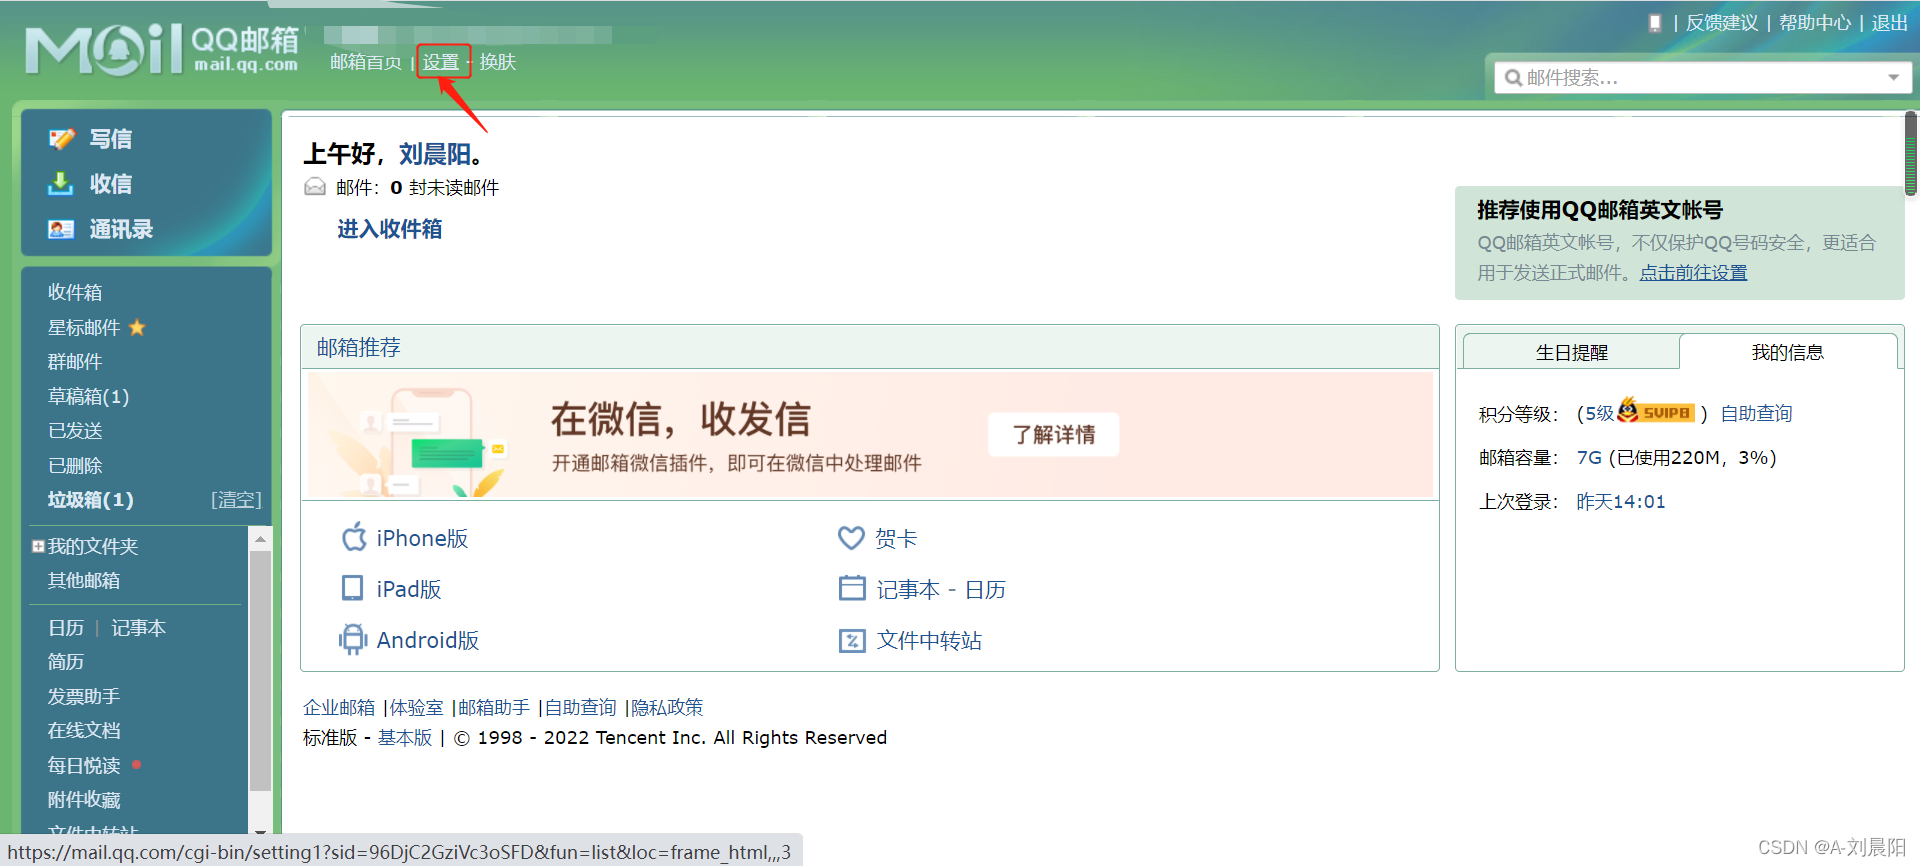Click the contacts card icon

click(61, 229)
